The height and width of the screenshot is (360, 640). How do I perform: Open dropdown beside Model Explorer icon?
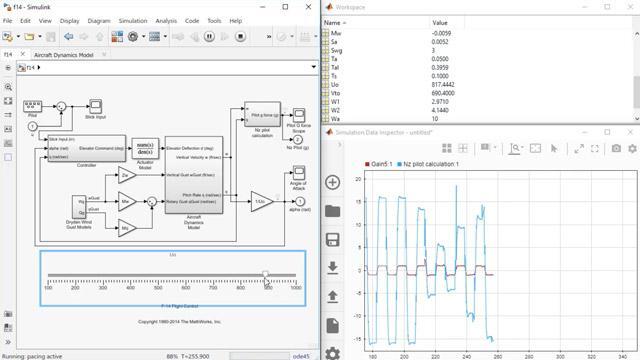(x=165, y=37)
